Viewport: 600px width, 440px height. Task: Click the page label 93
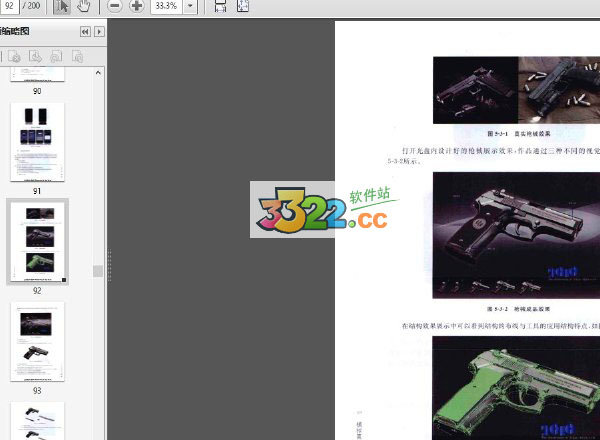[37, 391]
